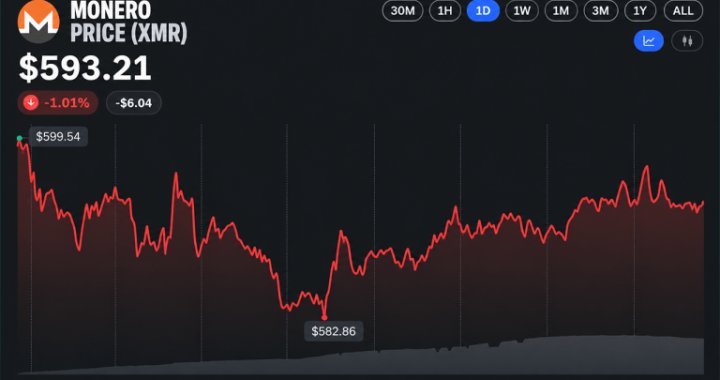Click the -$6.04 change badge
This screenshot has height=380, width=720.
134,103
